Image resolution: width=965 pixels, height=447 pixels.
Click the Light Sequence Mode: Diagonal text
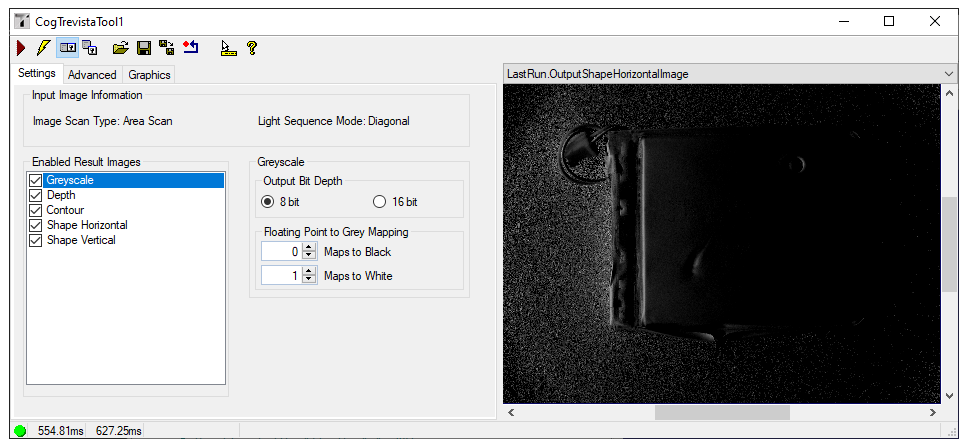tap(334, 121)
